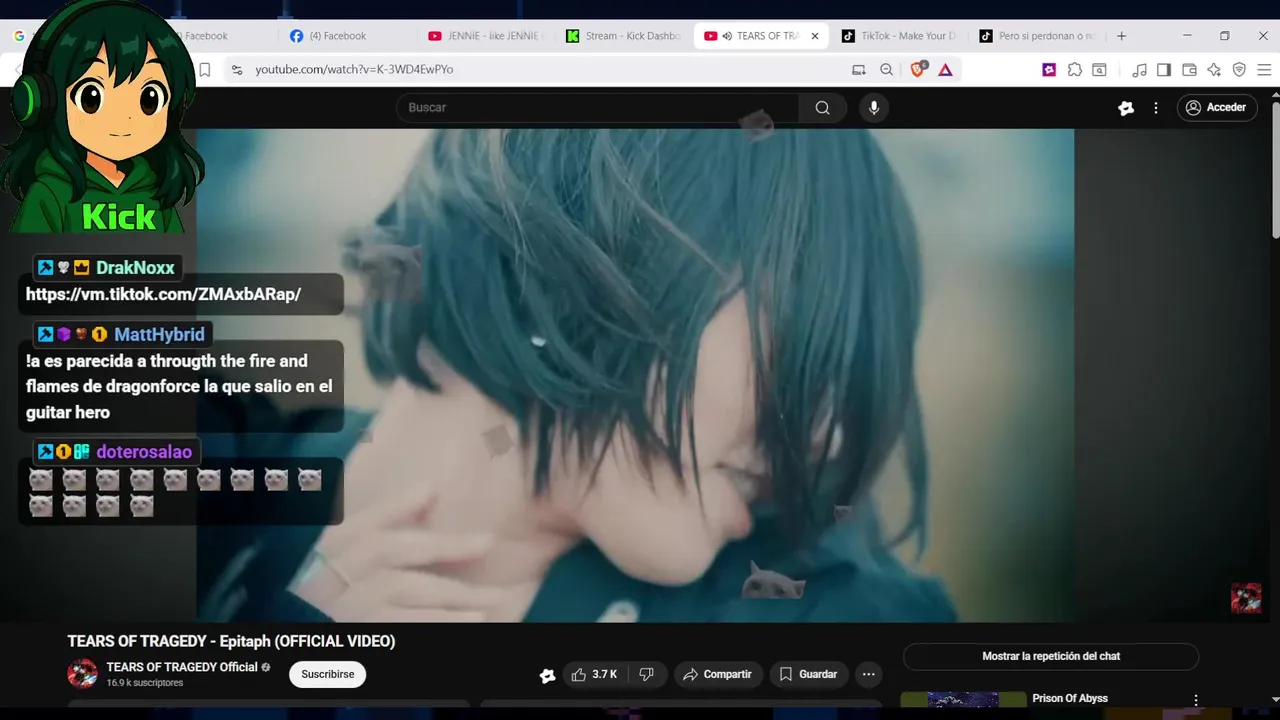Open options menu for Prison Of Abyss
This screenshot has height=720, width=1280.
[1196, 700]
